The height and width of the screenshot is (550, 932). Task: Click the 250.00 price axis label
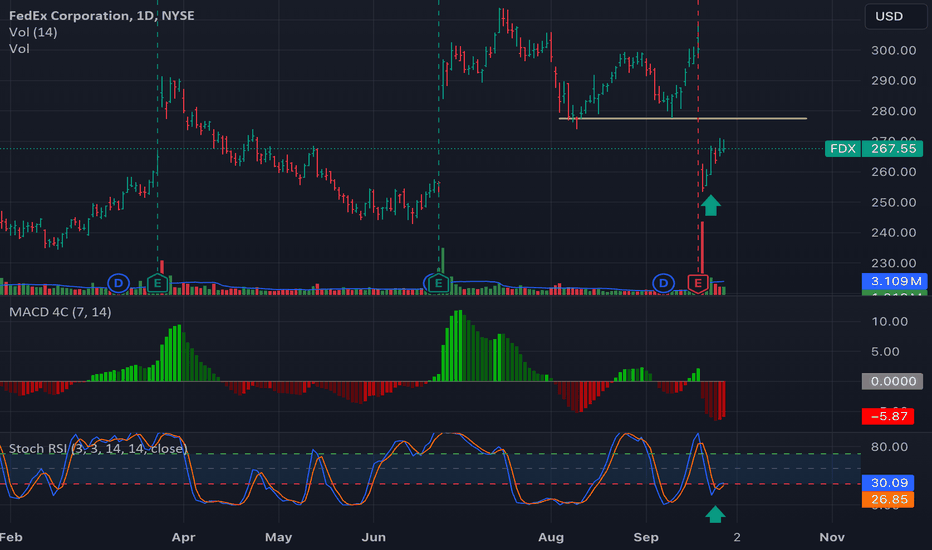click(893, 202)
